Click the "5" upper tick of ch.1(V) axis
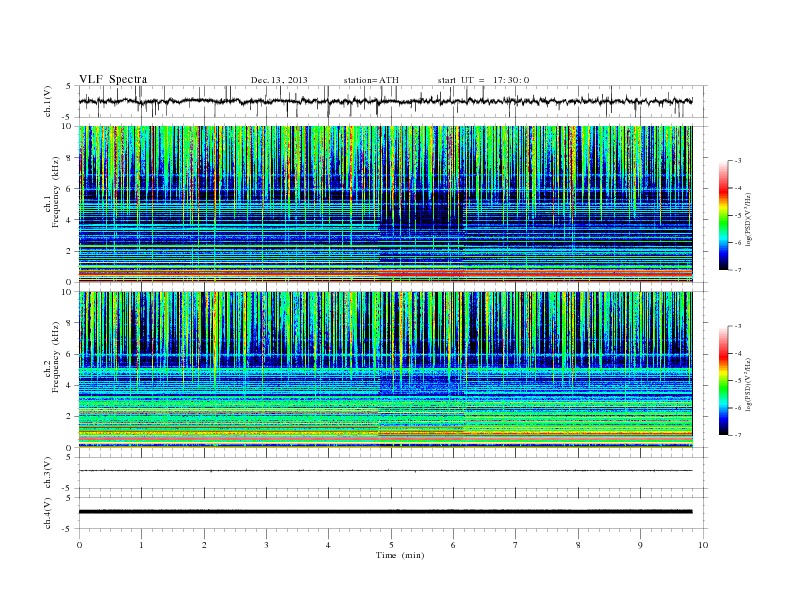 tap(69, 86)
